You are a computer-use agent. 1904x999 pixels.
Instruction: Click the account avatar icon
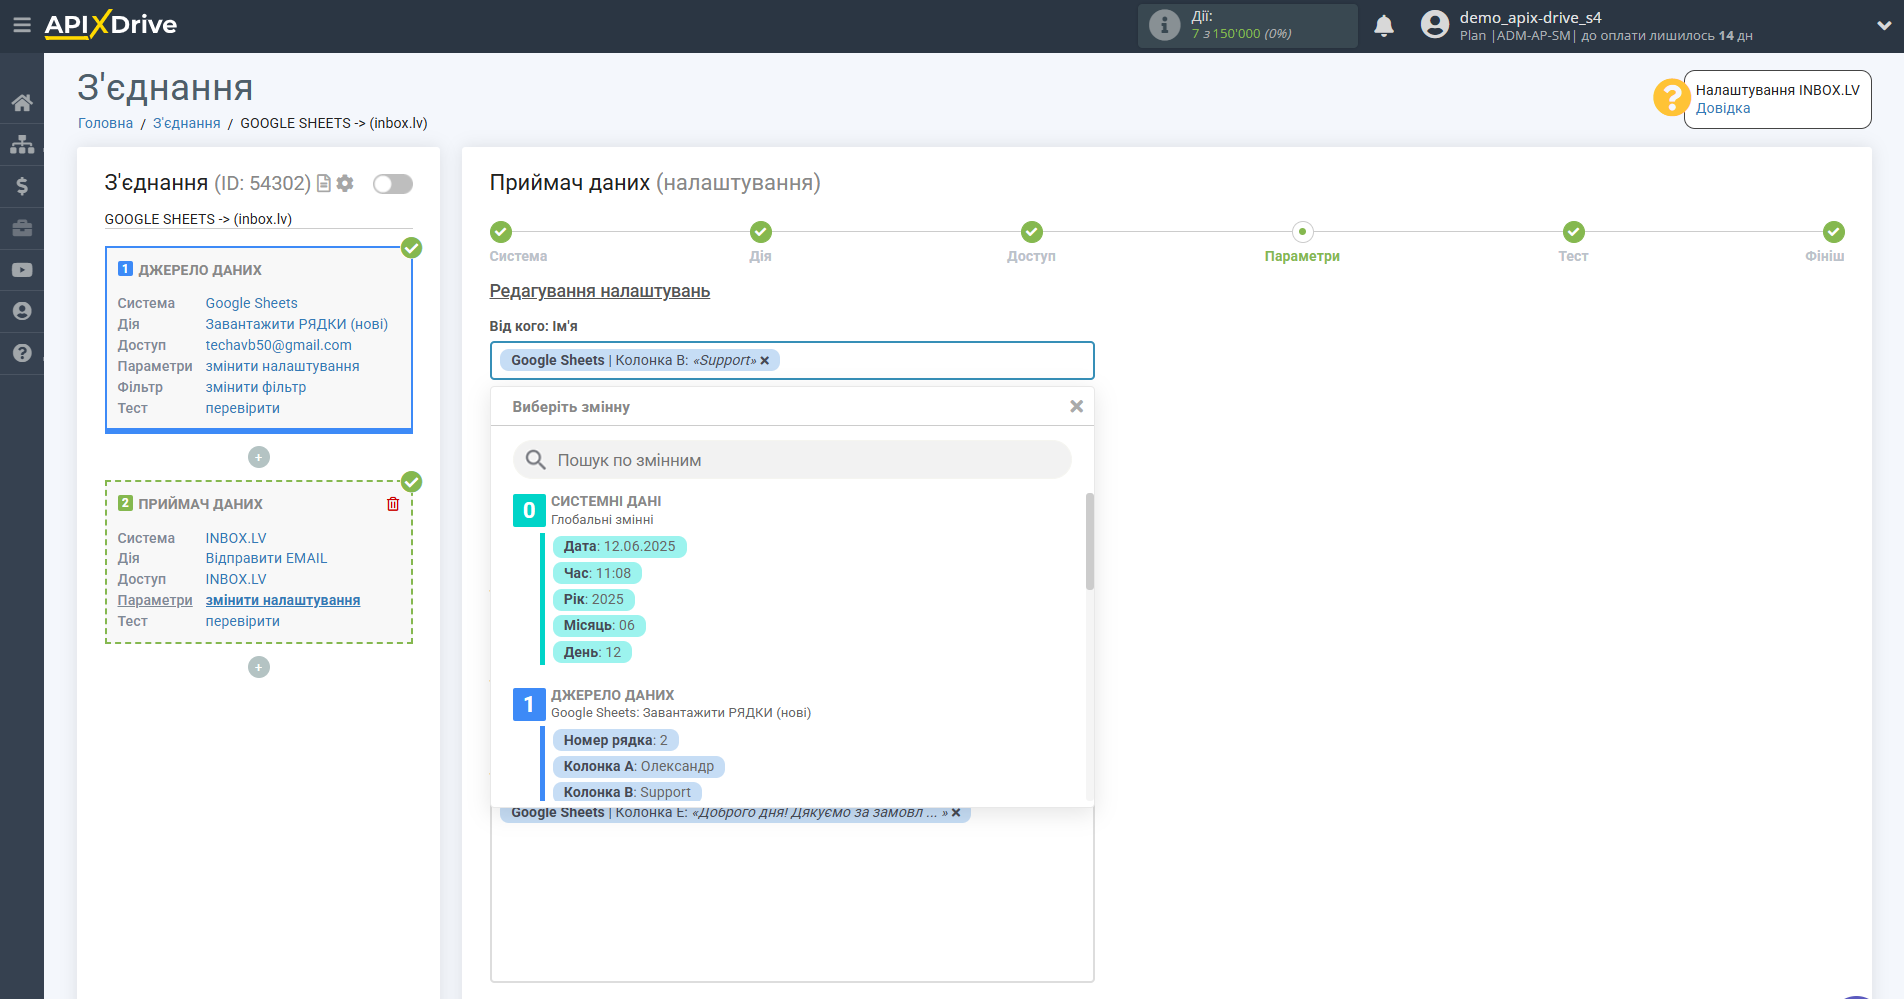(1435, 25)
